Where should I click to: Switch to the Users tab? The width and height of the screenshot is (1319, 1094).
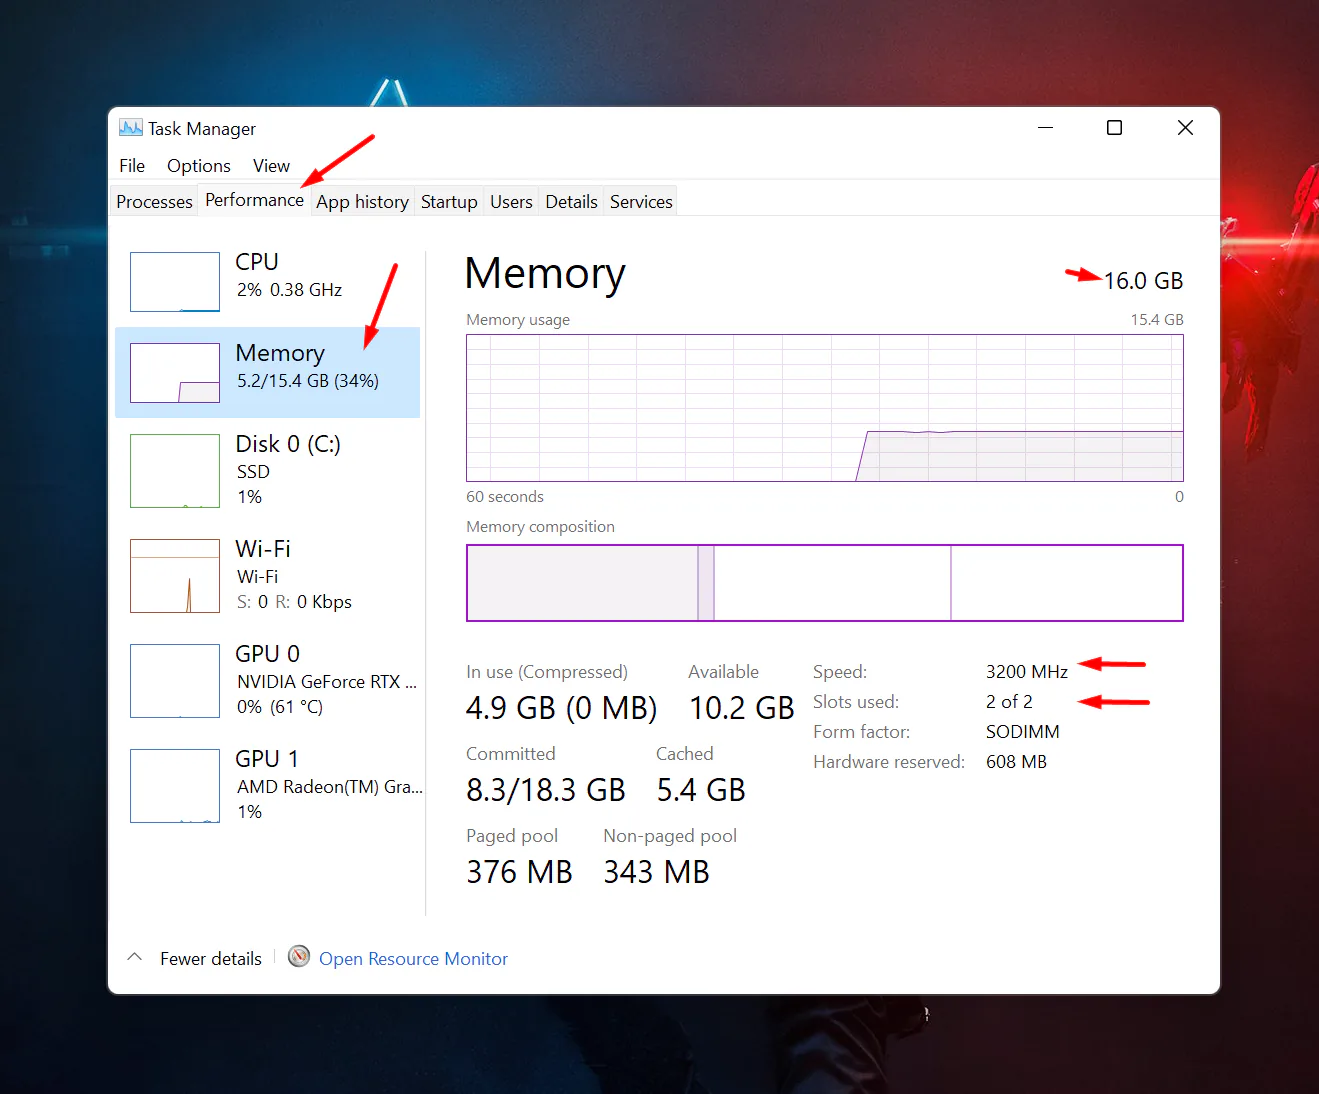click(511, 201)
